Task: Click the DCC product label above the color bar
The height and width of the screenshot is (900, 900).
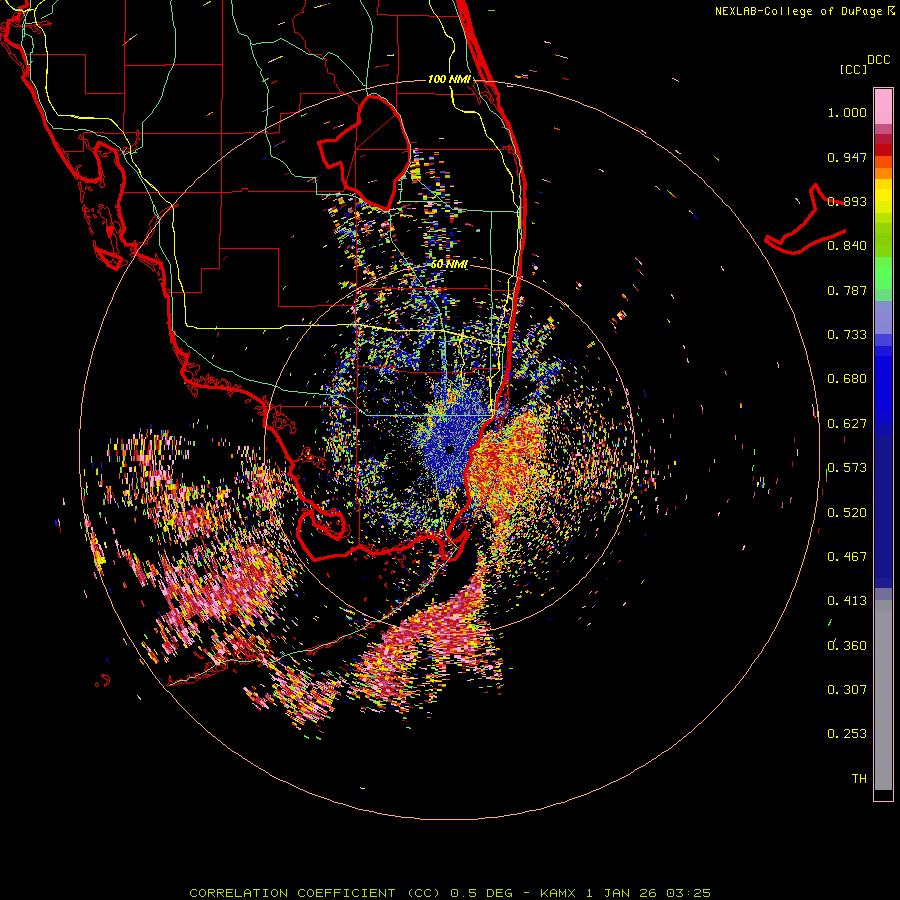Action: [x=879, y=60]
